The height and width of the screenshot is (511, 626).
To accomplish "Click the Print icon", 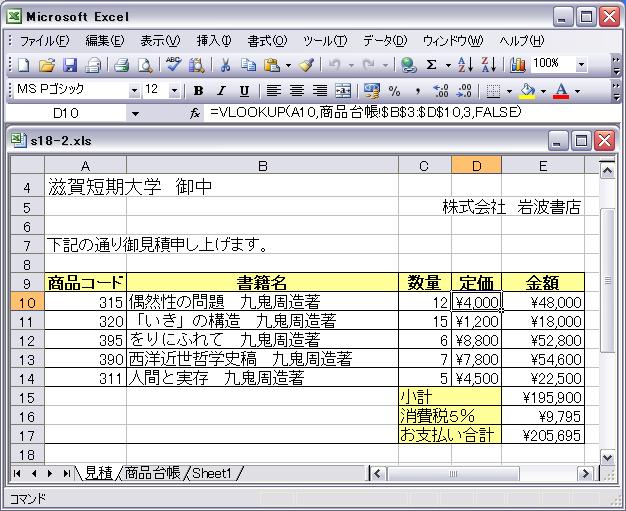I will (122, 65).
